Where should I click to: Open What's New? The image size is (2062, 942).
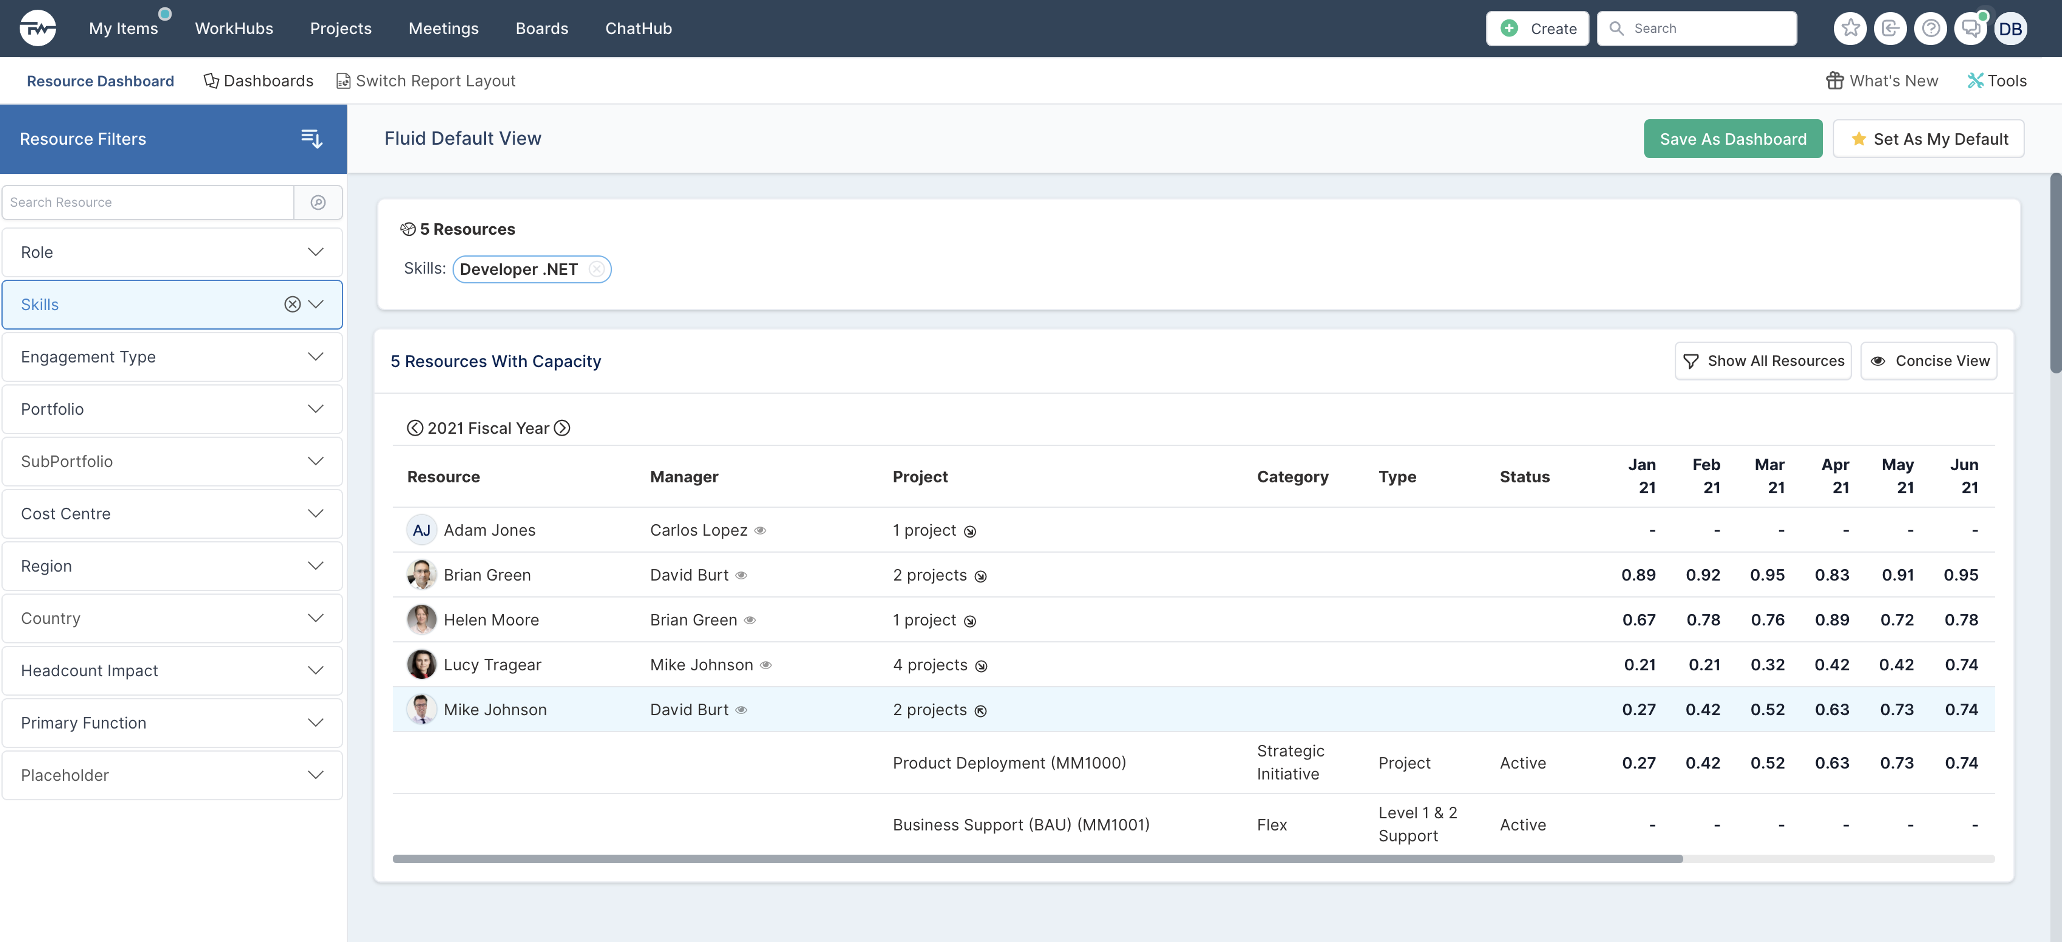point(1882,81)
